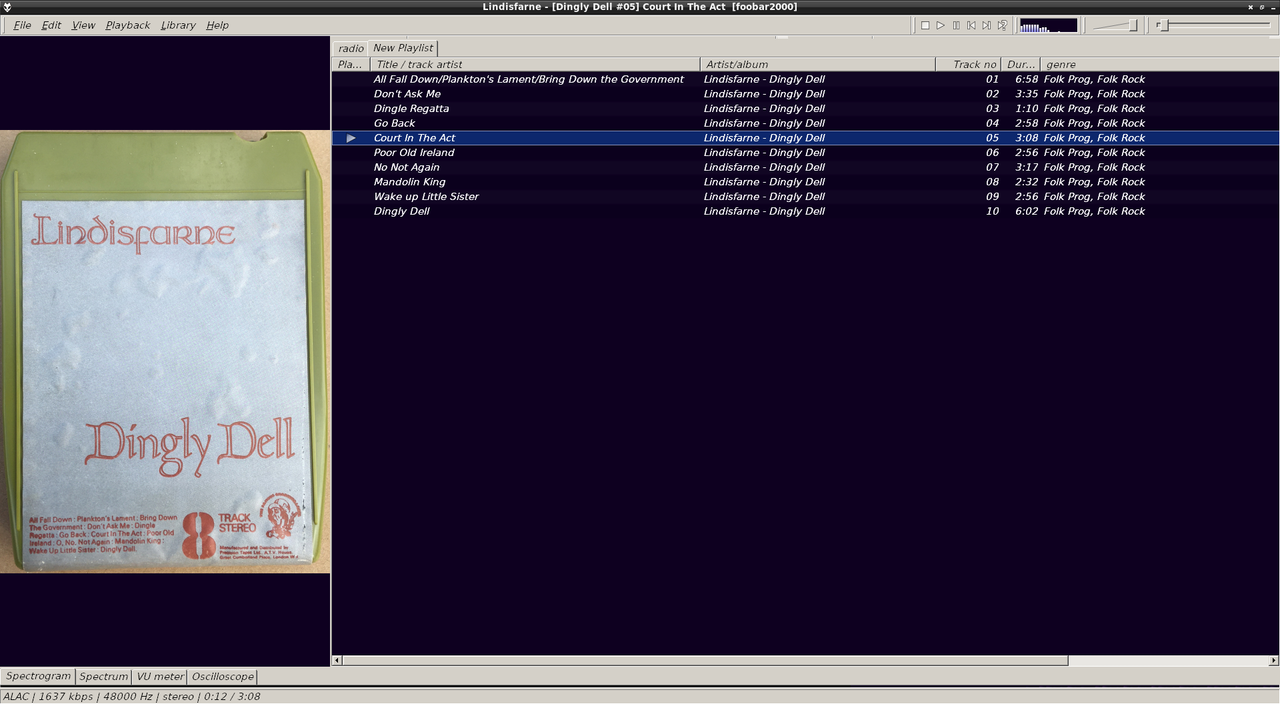This screenshot has height=704, width=1280.
Task: Select the track Poor Old Ireland
Action: 805,152
